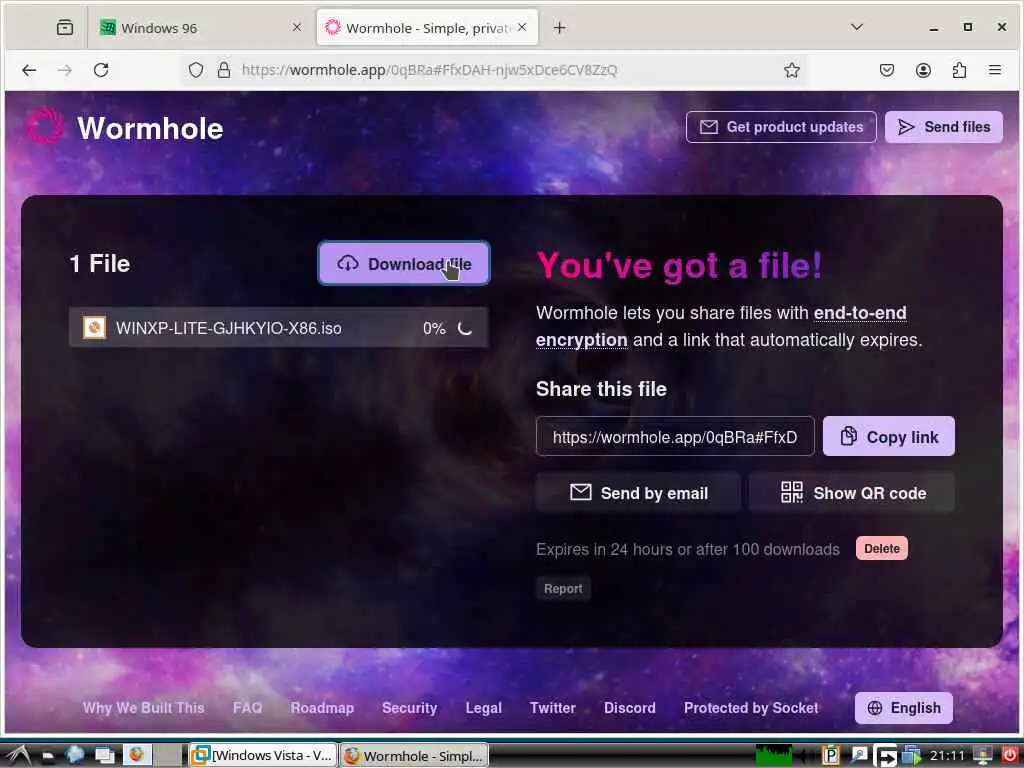
Task: Click the WINXP-LITE-GJHKYIO-X86.iso file row
Action: (278, 328)
